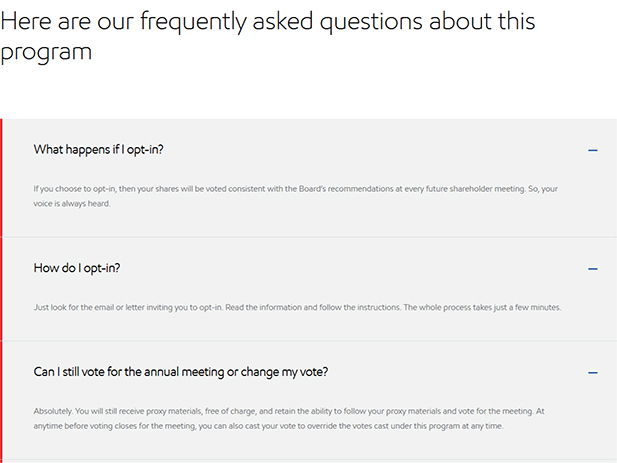
Task: Click the answer text about Board's recommendations
Action: [x=300, y=188]
